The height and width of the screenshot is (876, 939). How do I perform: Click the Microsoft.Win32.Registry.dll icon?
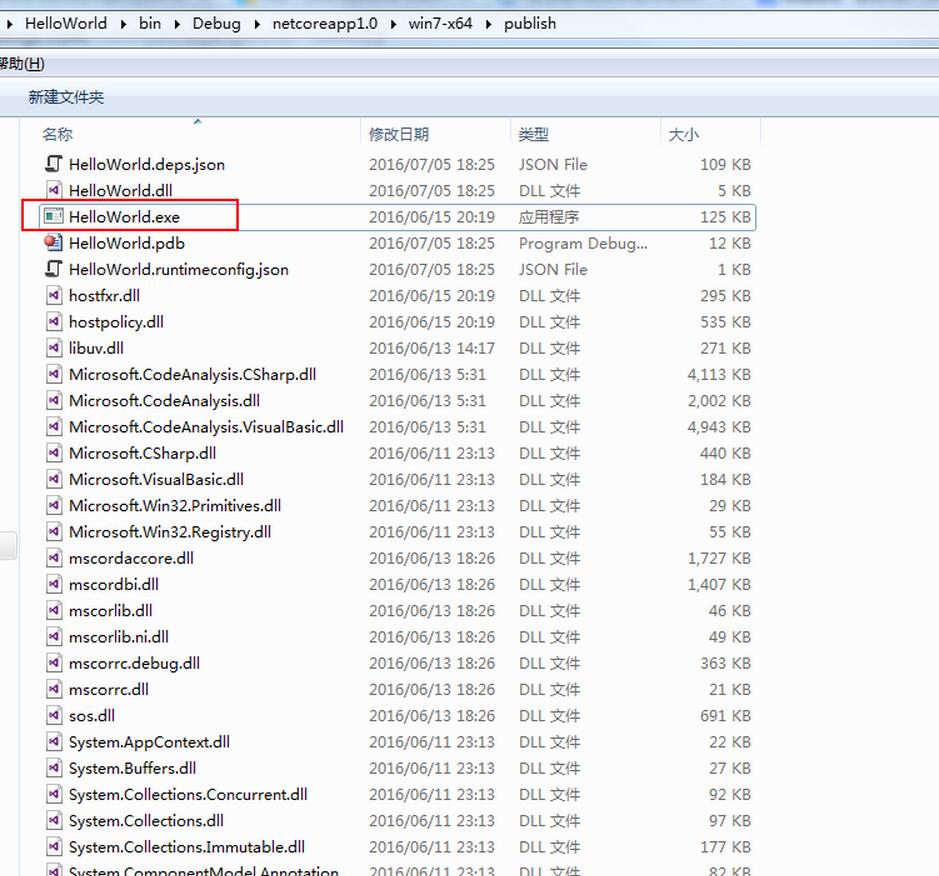click(54, 532)
